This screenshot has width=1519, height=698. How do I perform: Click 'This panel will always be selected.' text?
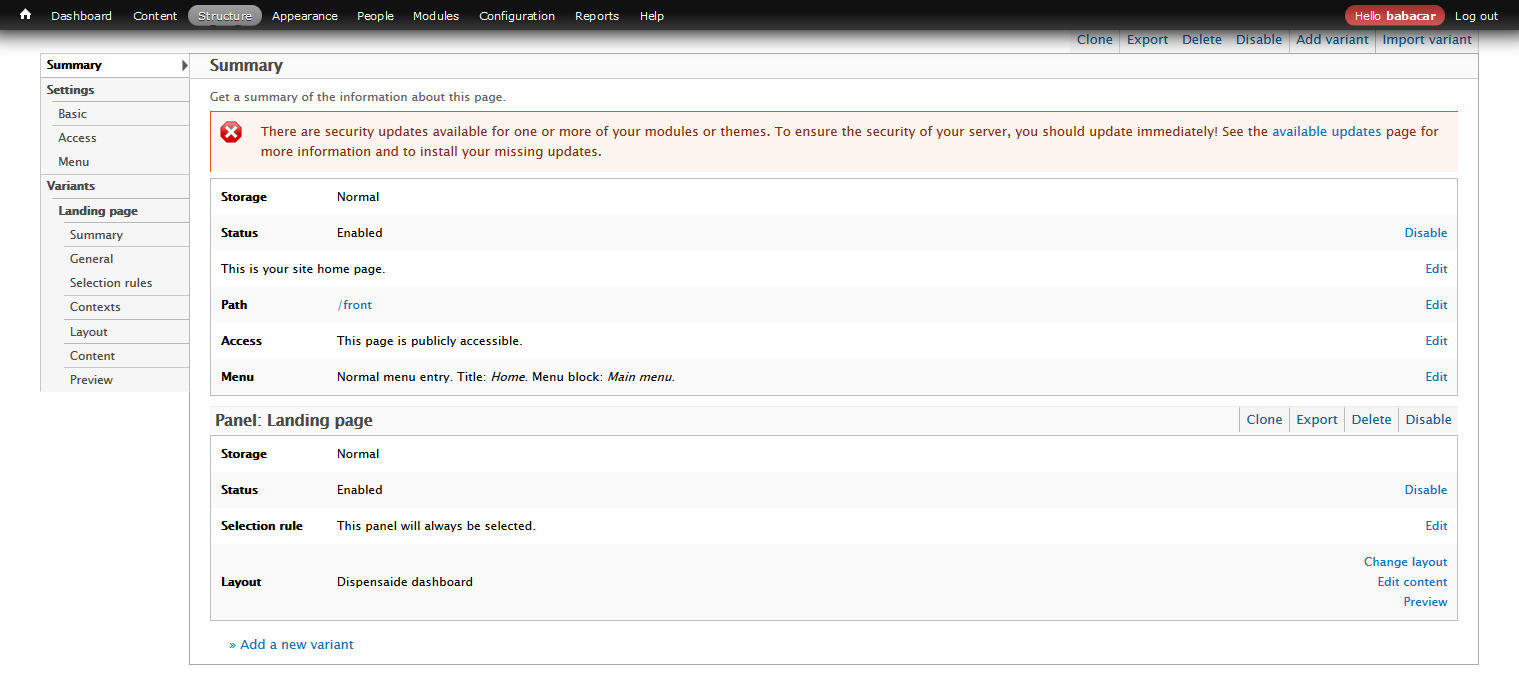click(436, 526)
